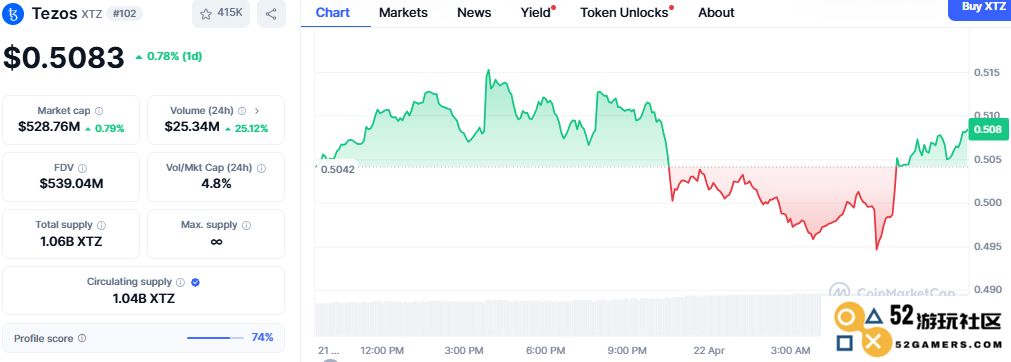
Task: Open the share icon button
Action: click(271, 14)
